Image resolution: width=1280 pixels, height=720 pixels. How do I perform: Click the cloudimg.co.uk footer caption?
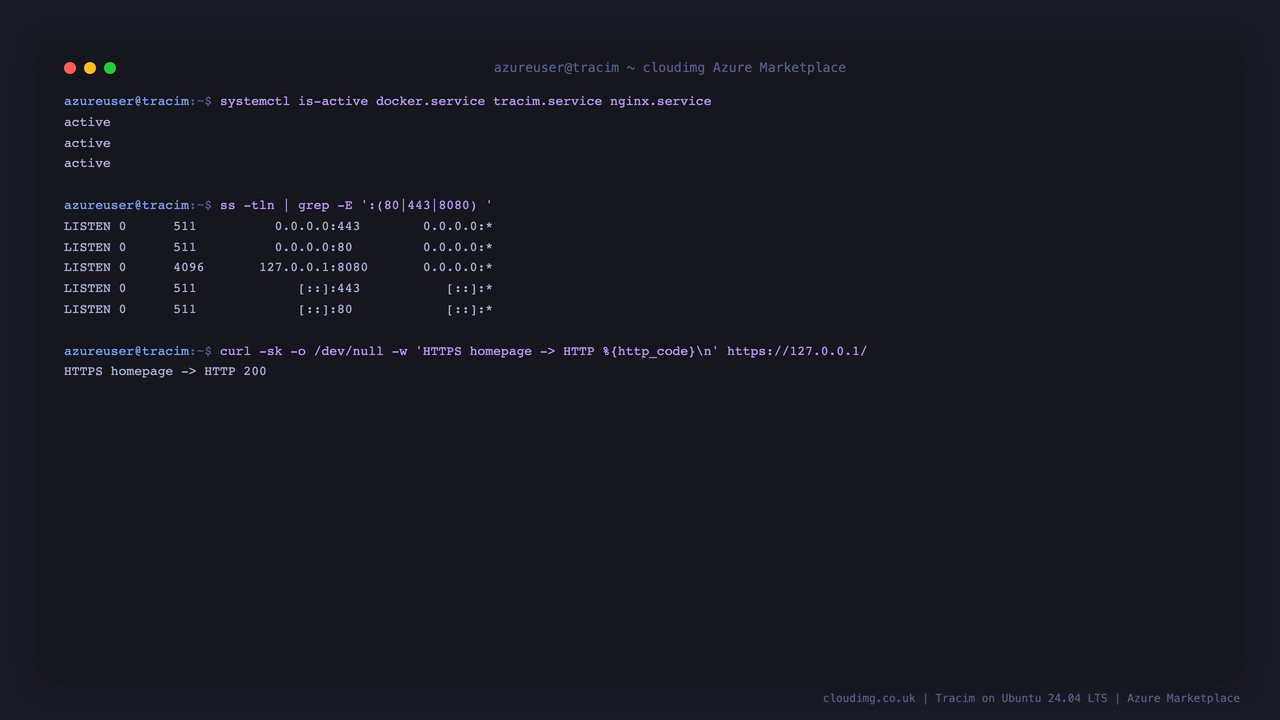[x=1031, y=698]
